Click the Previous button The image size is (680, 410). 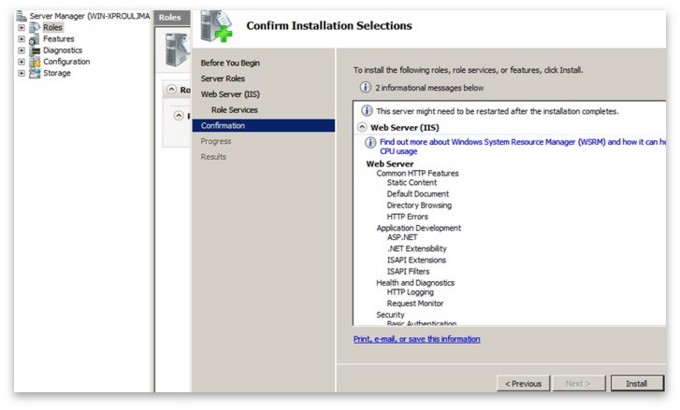pos(523,384)
